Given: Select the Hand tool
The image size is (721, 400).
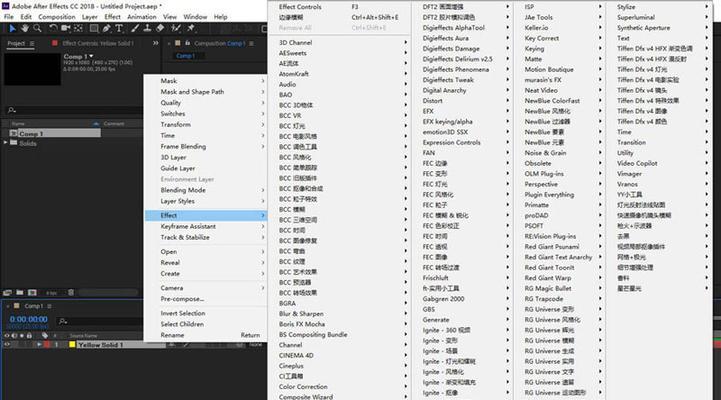Looking at the screenshot, I should pyautogui.click(x=25, y=29).
